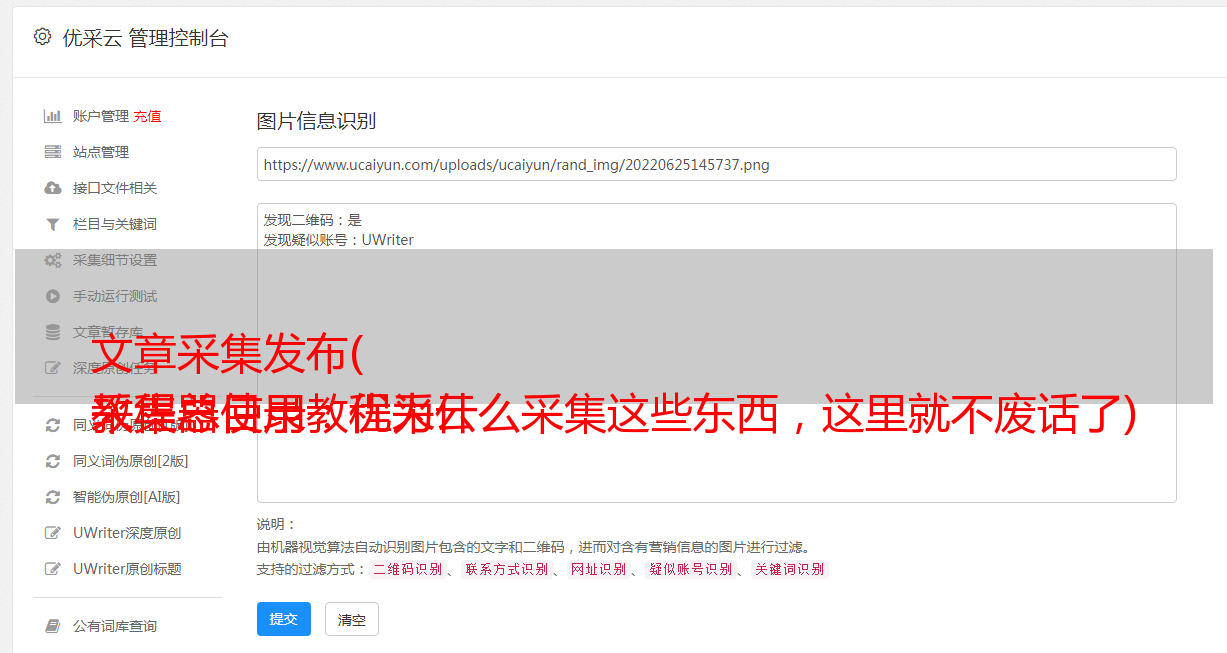Click the blue 提交 button

(x=283, y=619)
